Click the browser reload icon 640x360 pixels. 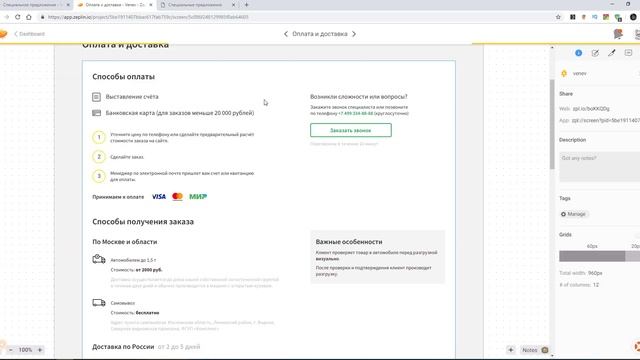pyautogui.click(x=18, y=17)
